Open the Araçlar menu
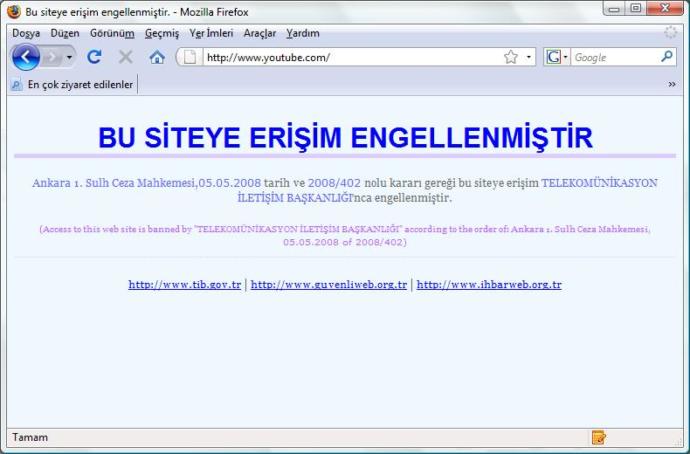690x454 pixels. coord(260,33)
